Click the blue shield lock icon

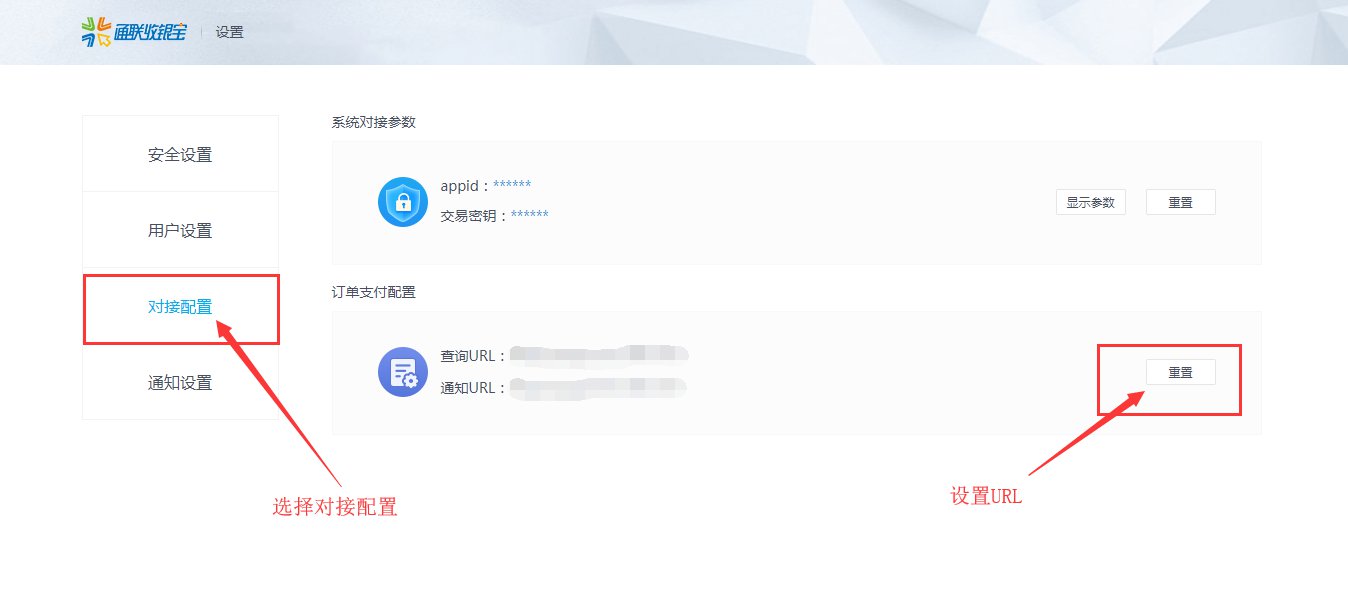(402, 202)
